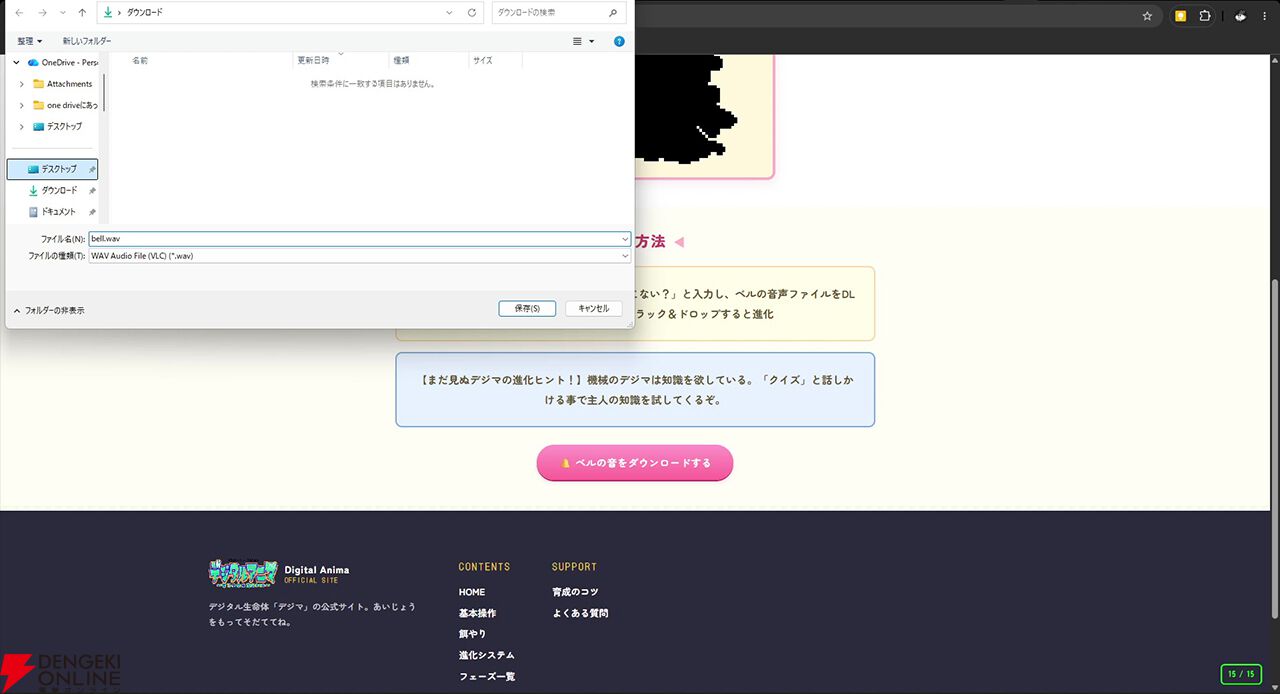Select pinned デスクトップ quick access item
This screenshot has height=694, width=1280.
(52, 169)
